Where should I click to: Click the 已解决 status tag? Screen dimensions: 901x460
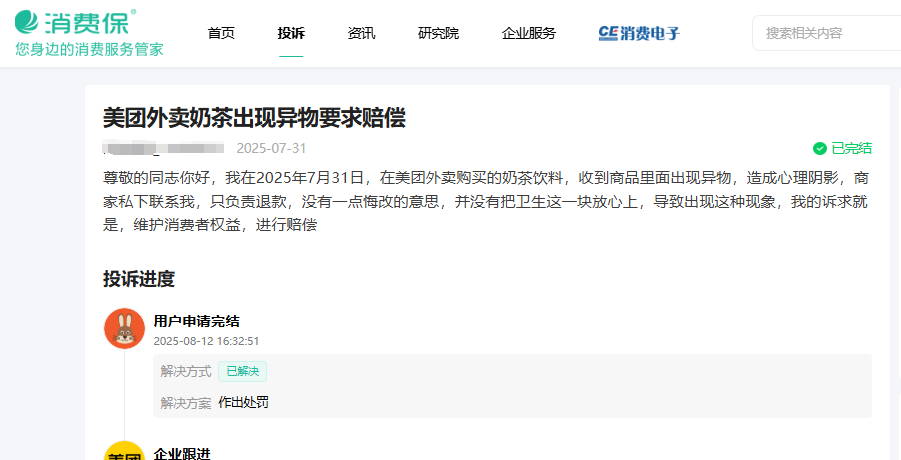pos(242,372)
